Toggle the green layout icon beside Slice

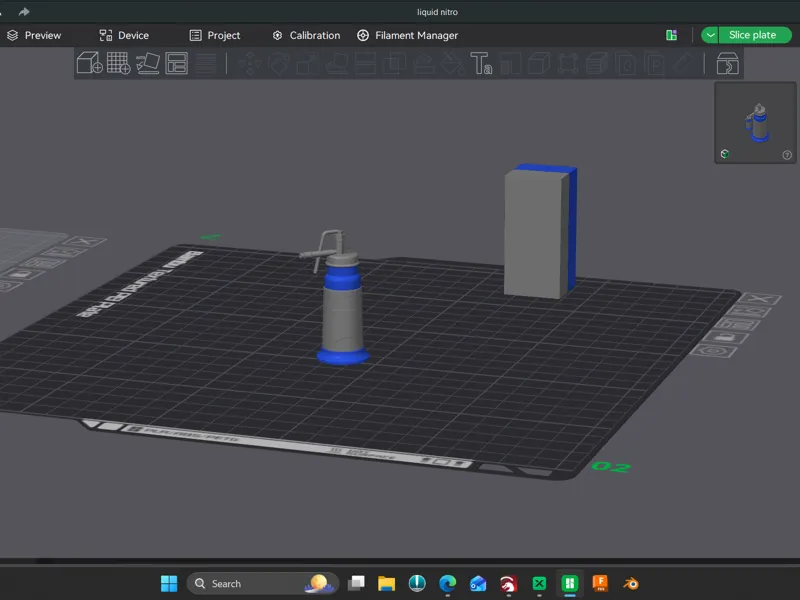tap(671, 35)
